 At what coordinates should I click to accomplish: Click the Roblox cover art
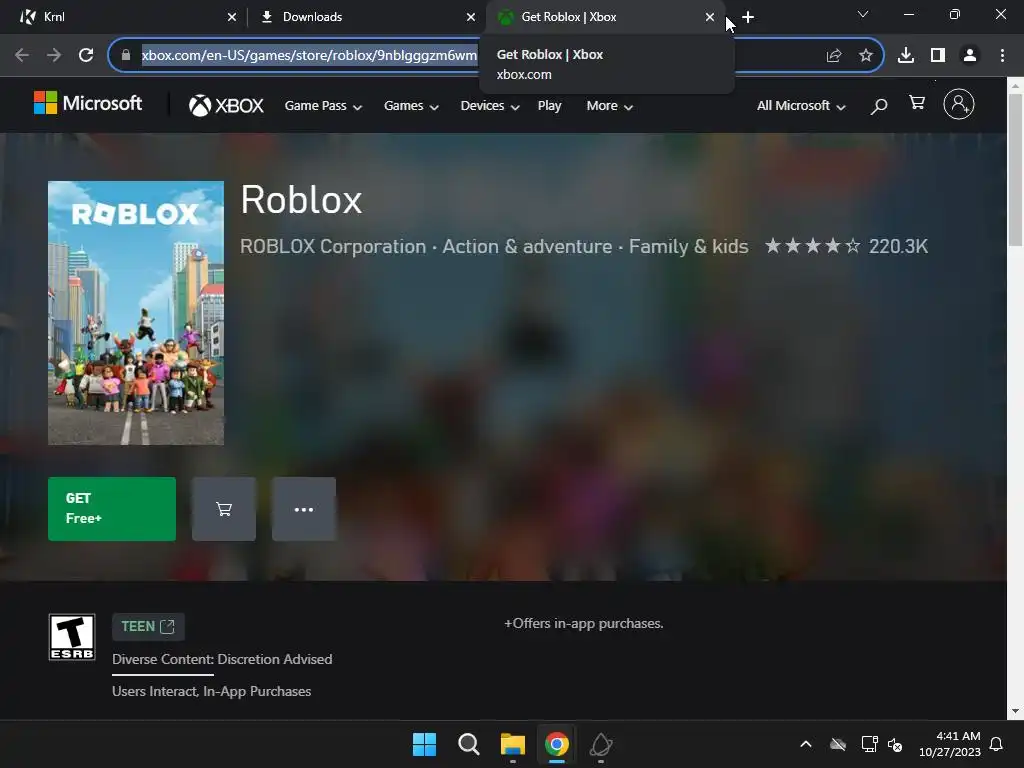(136, 313)
